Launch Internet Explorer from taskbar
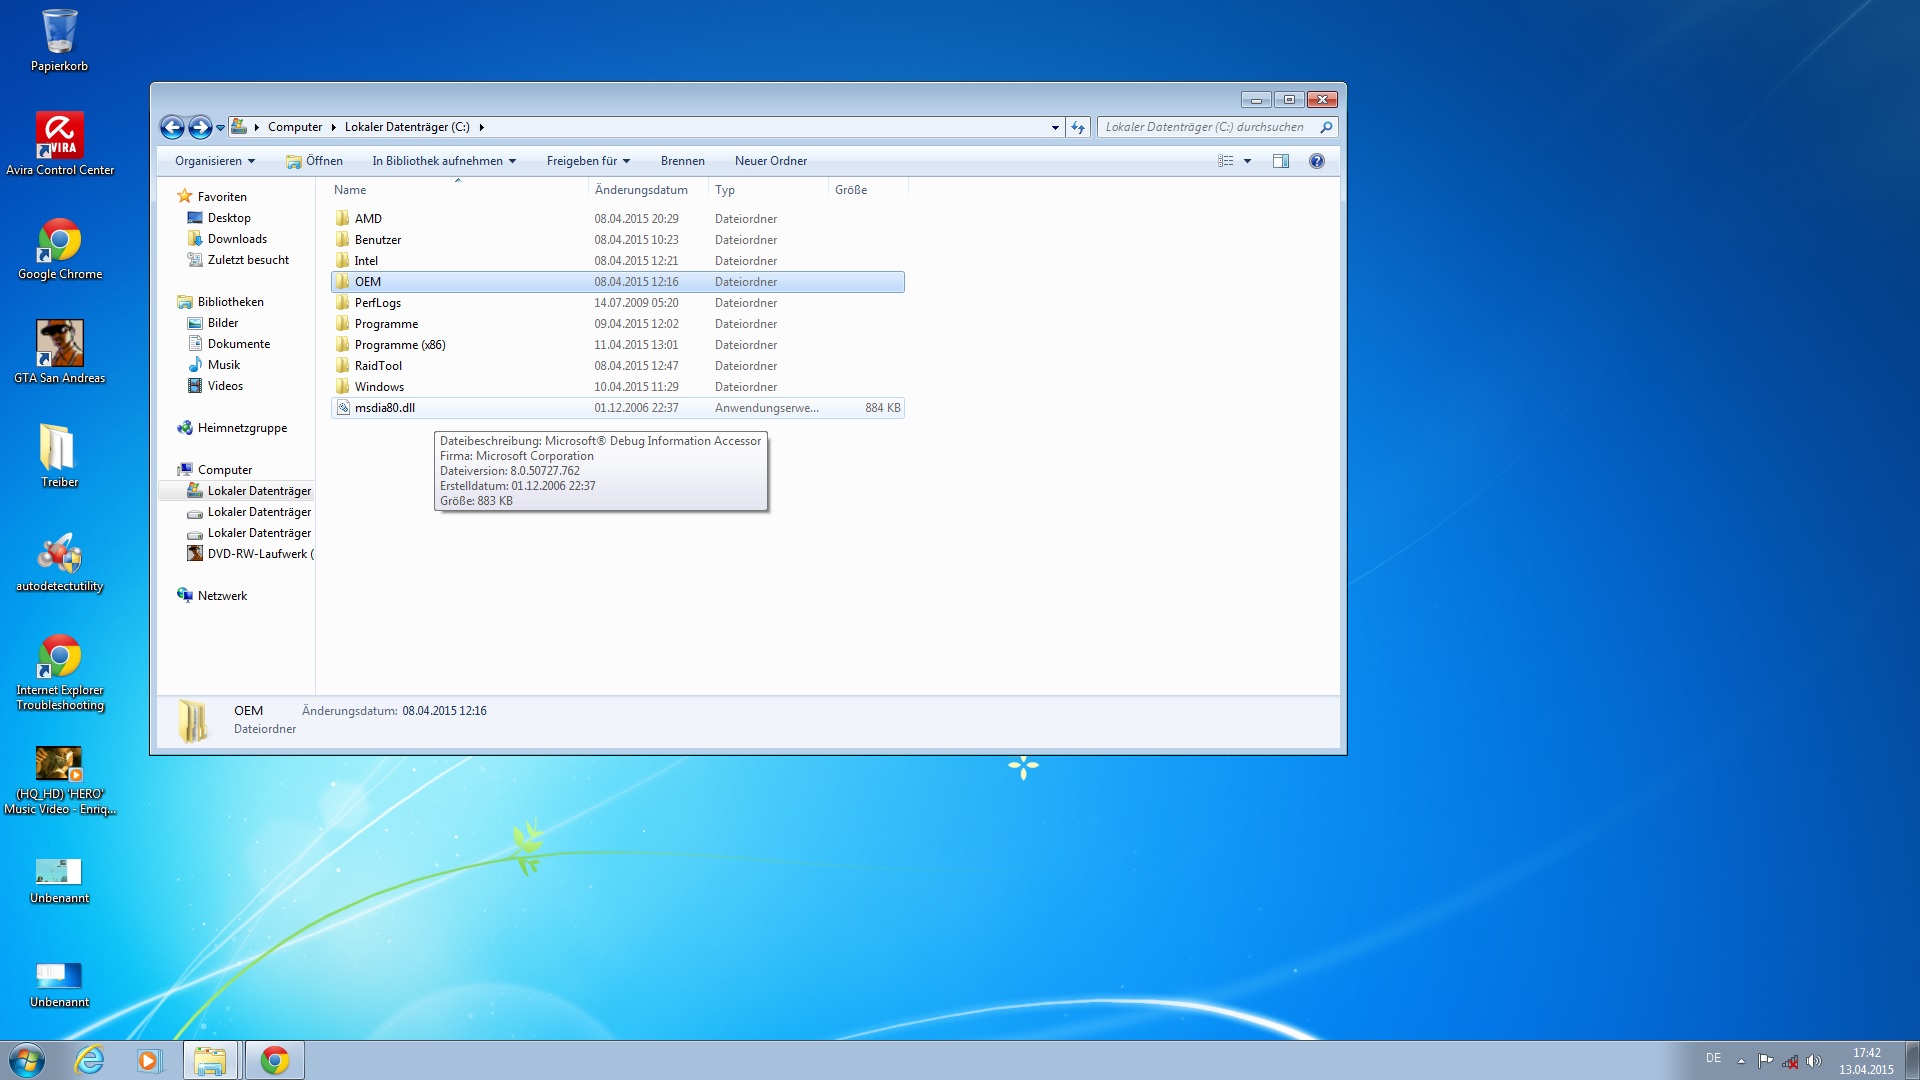The height and width of the screenshot is (1080, 1920). 89,1060
